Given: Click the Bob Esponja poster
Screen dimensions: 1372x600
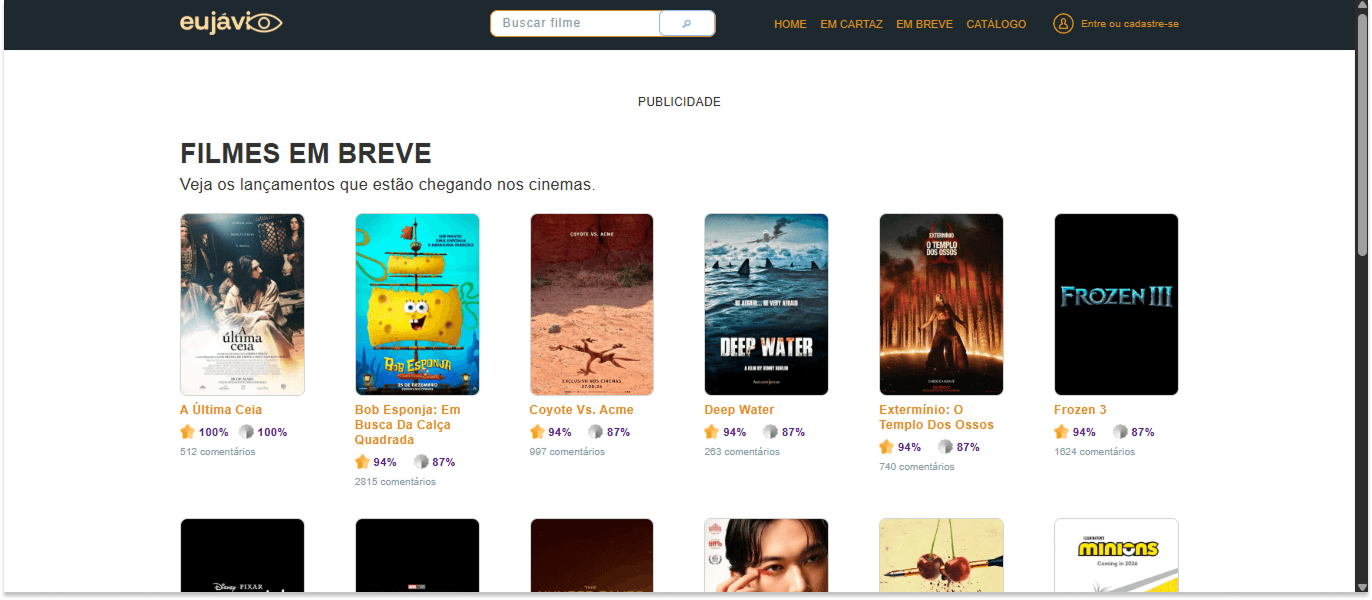Looking at the screenshot, I should [x=417, y=304].
